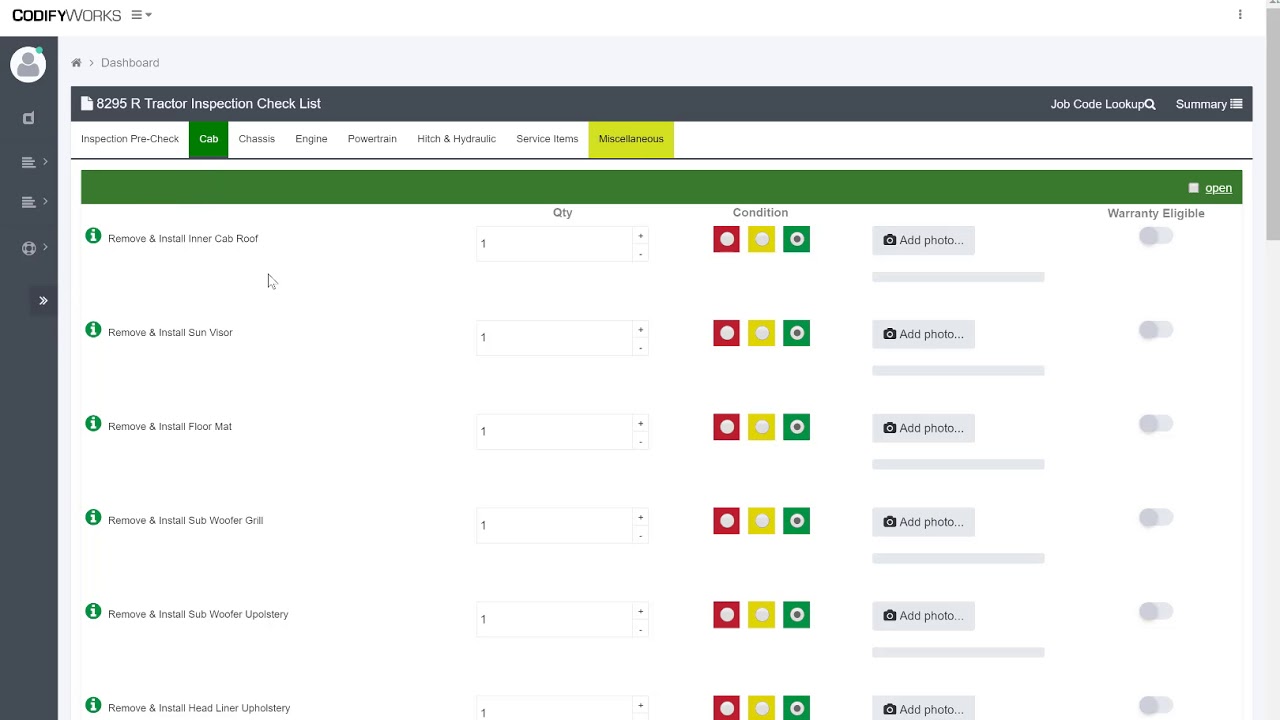The image size is (1280, 720).
Task: Click quantity field for Sub Woofer Grill
Action: pos(554,525)
